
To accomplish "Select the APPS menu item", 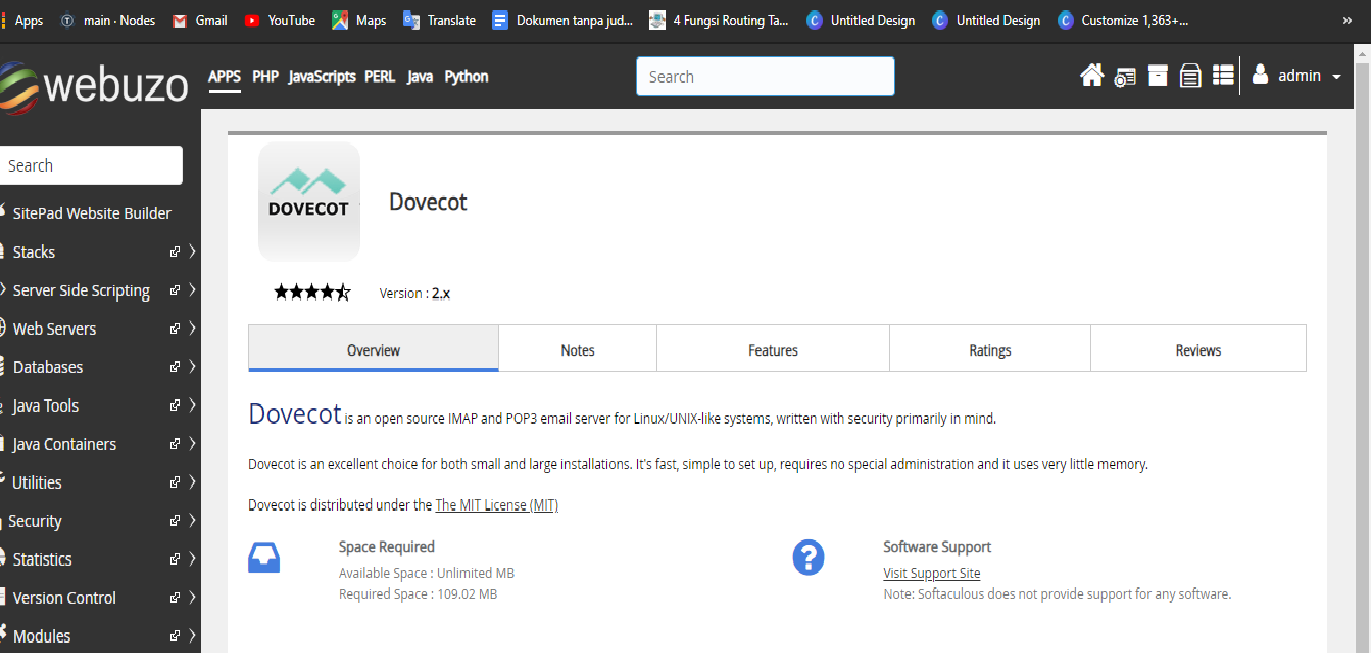I will coord(225,76).
